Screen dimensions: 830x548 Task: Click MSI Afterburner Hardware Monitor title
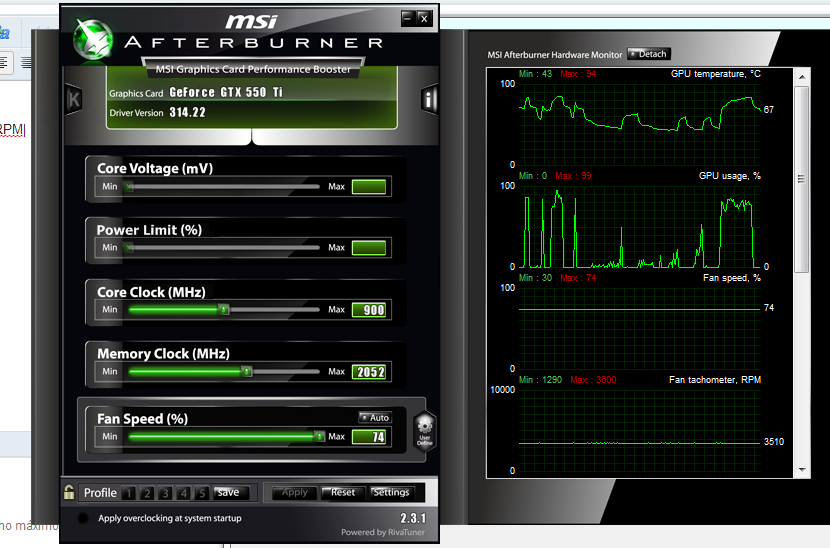point(555,55)
